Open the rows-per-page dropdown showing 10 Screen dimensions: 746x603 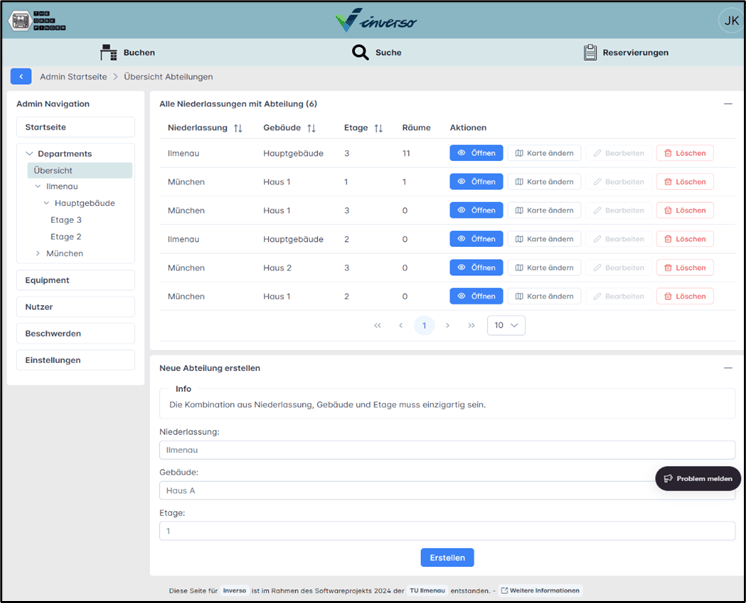point(506,326)
